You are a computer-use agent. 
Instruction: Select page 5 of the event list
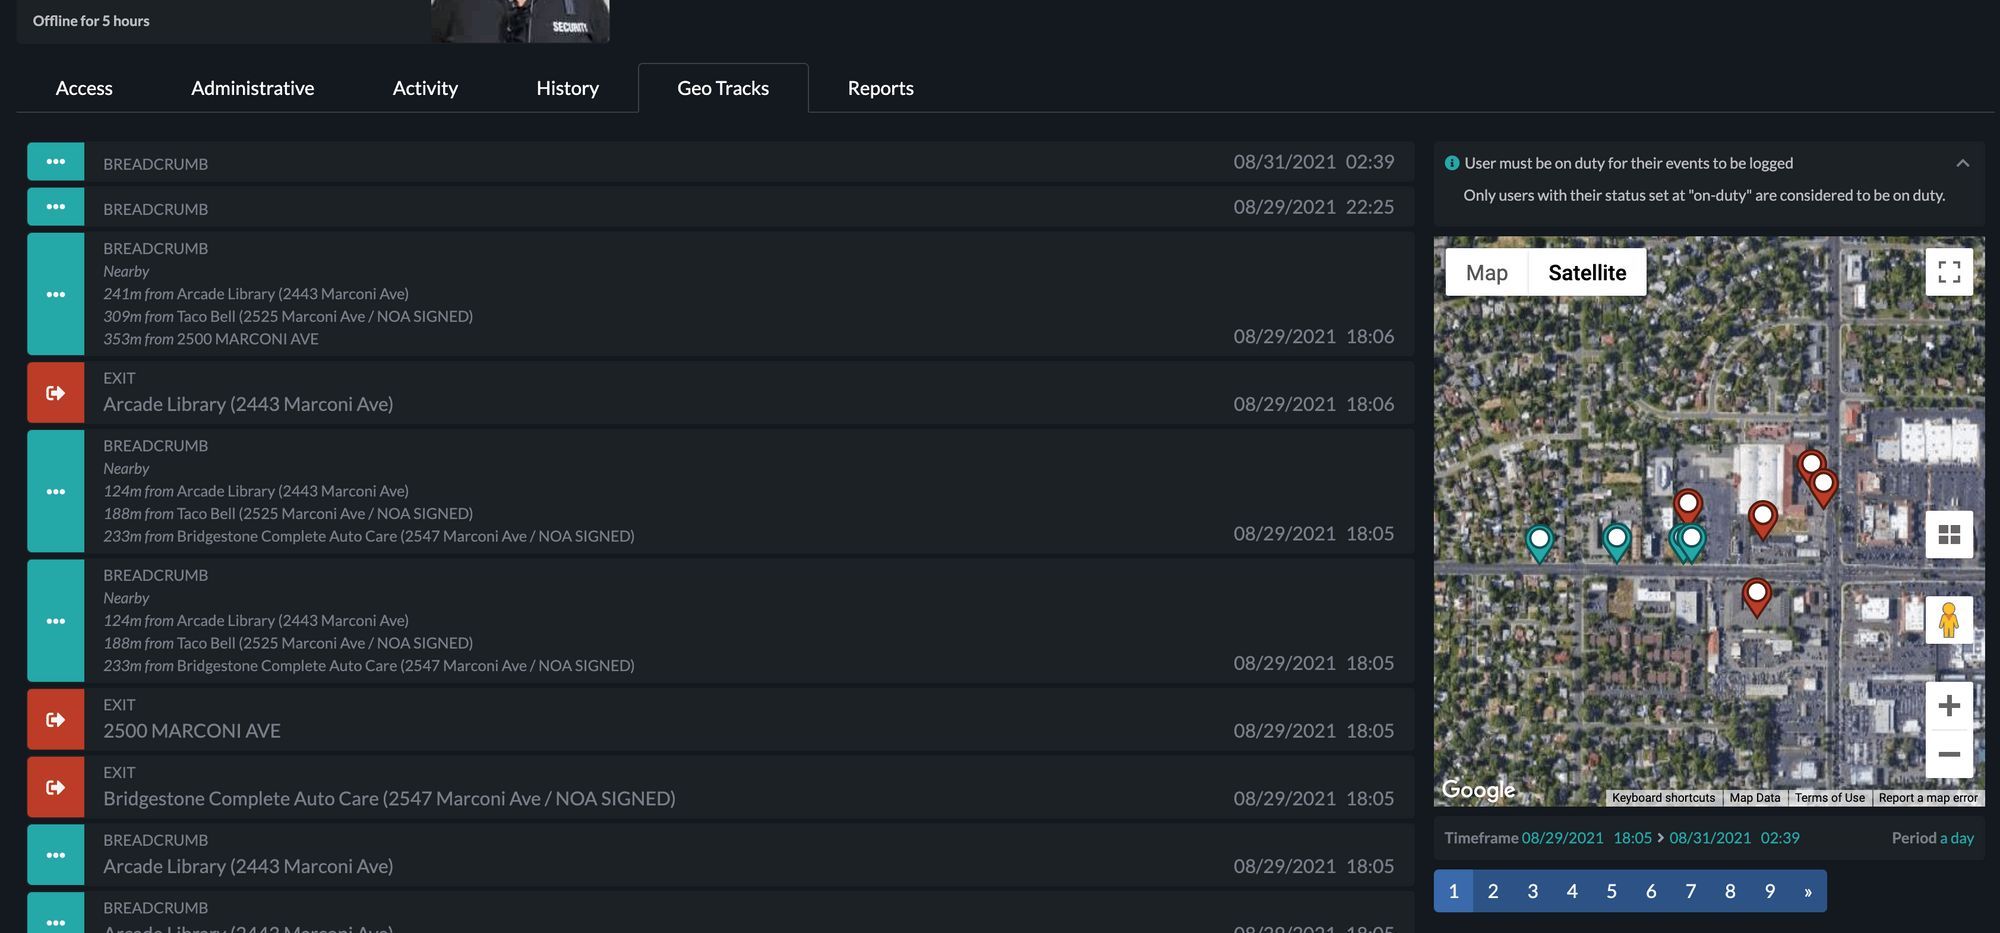click(1611, 890)
